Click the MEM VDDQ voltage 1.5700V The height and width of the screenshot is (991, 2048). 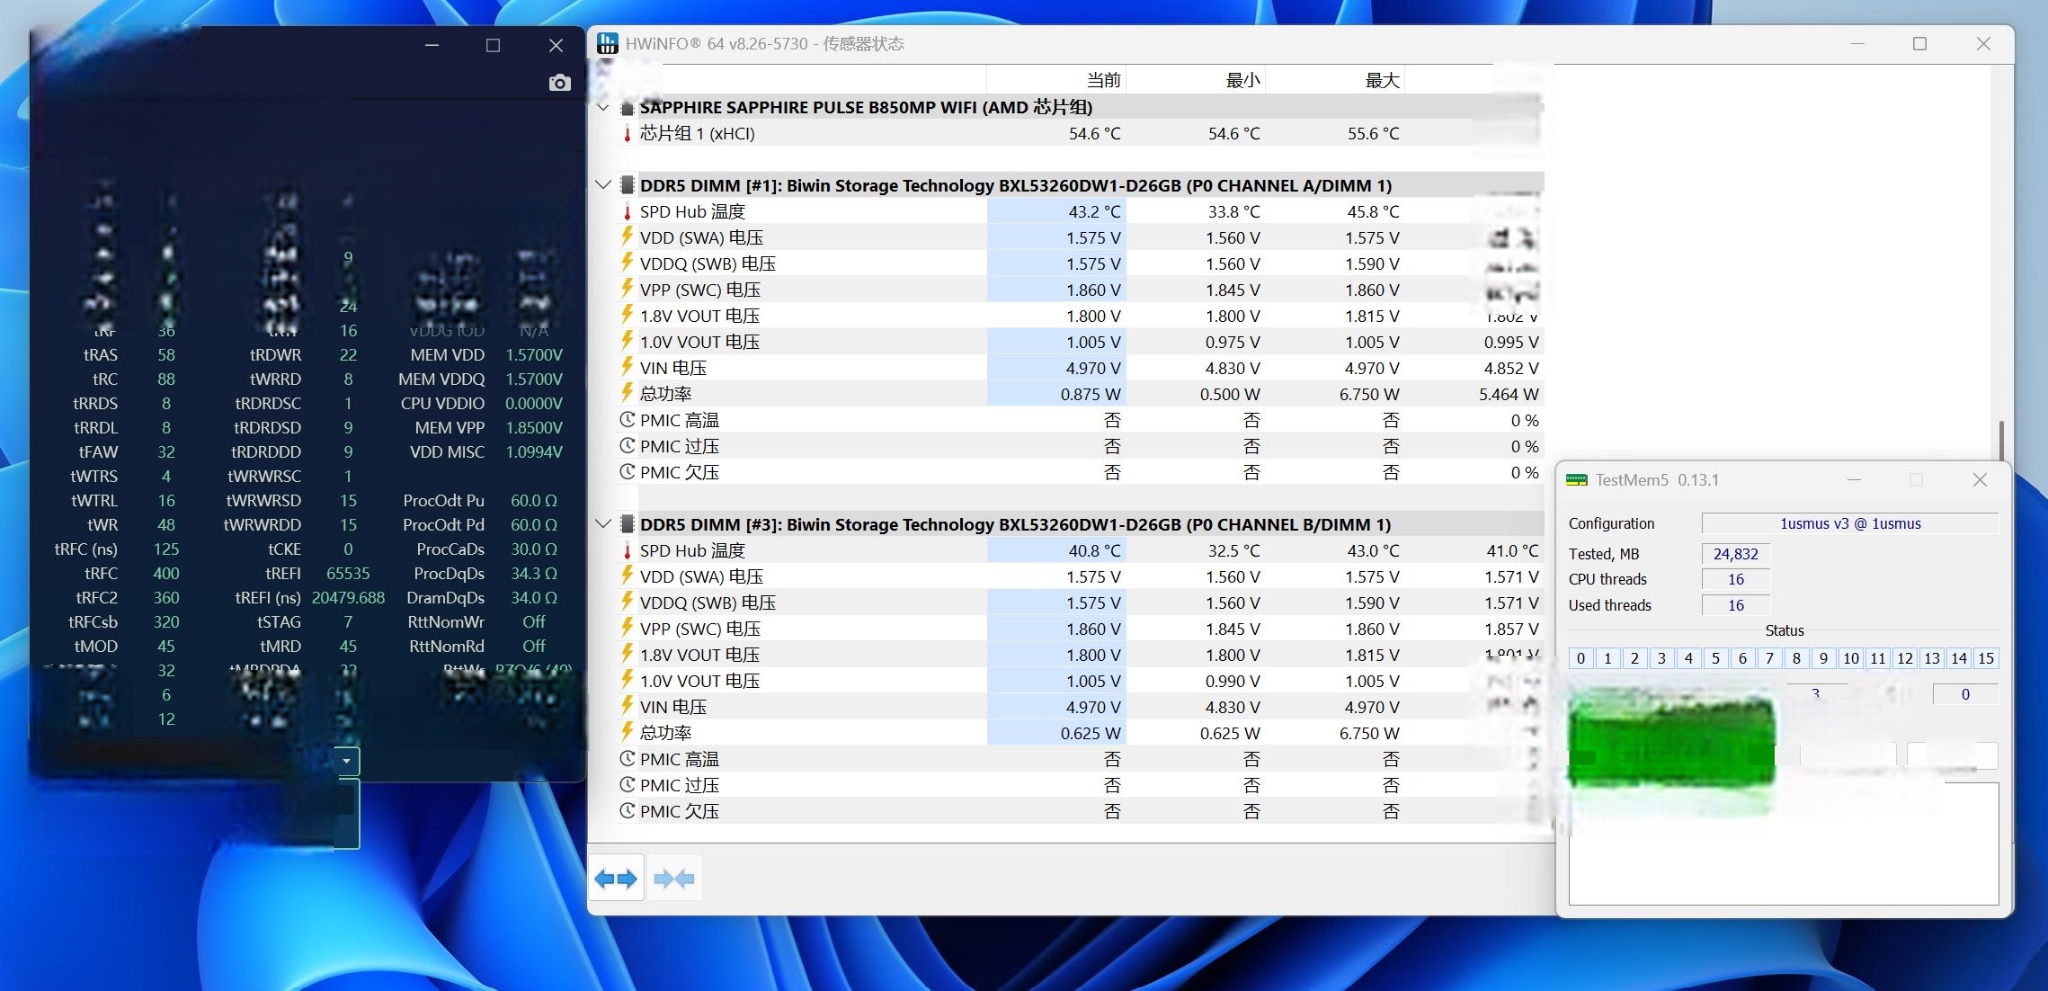pyautogui.click(x=534, y=379)
